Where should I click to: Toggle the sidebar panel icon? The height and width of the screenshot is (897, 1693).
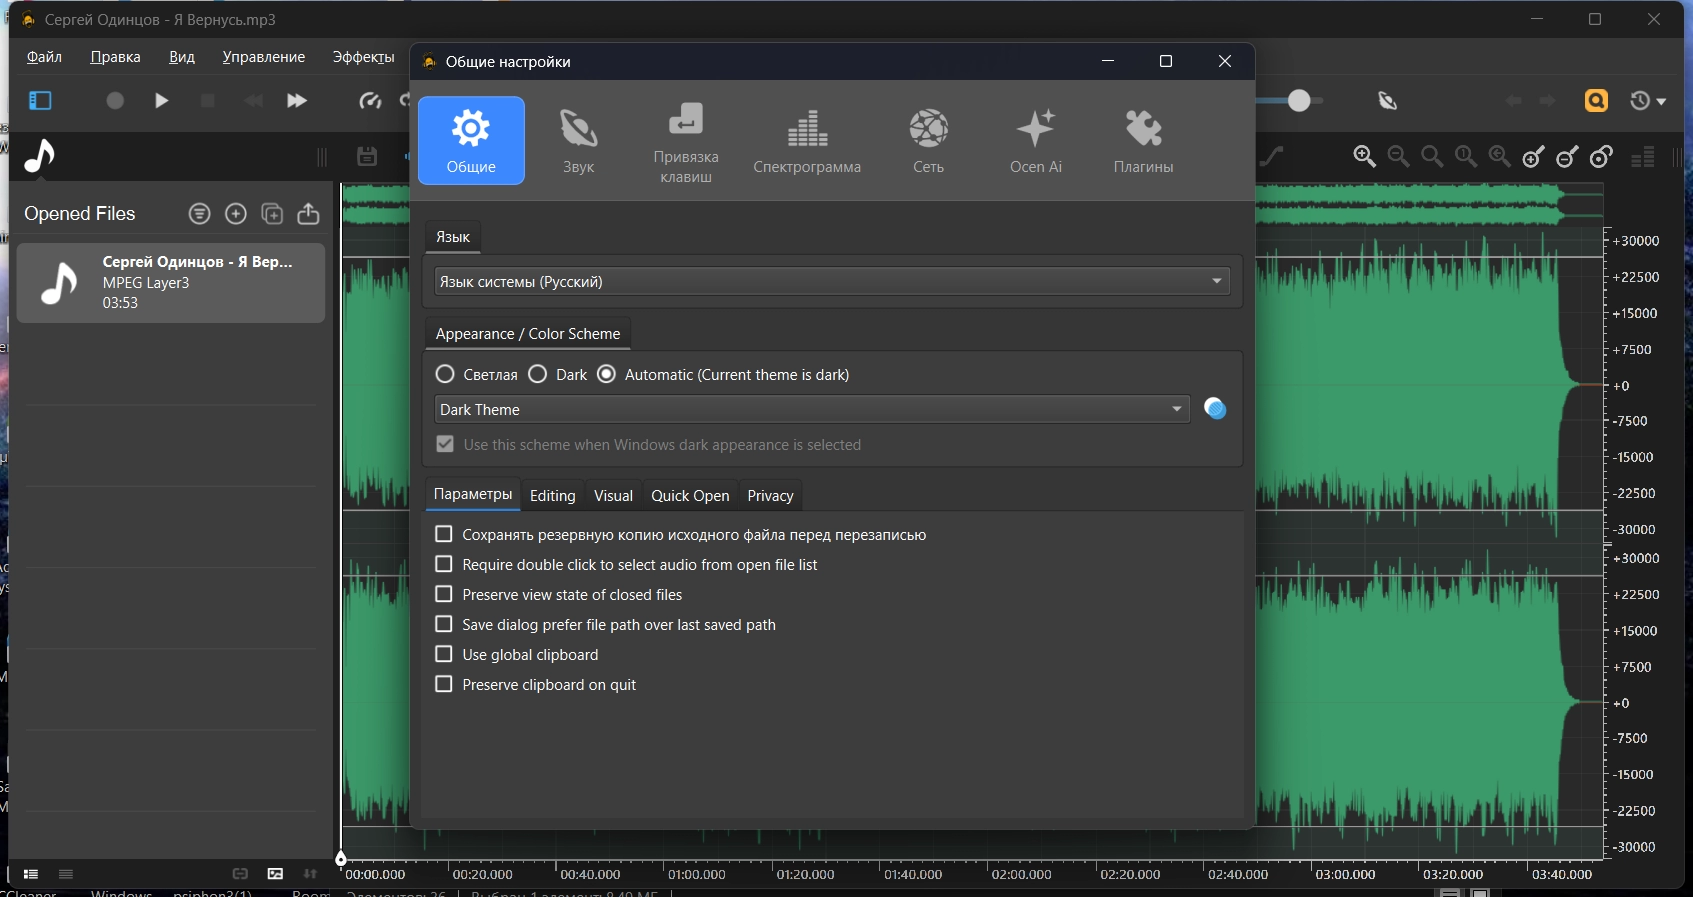pos(40,101)
